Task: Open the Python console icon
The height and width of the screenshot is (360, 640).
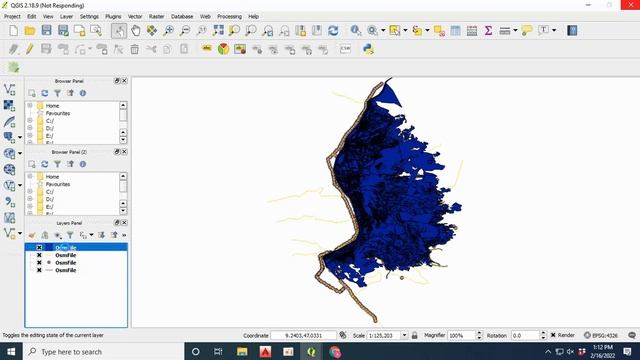Action: [x=369, y=49]
